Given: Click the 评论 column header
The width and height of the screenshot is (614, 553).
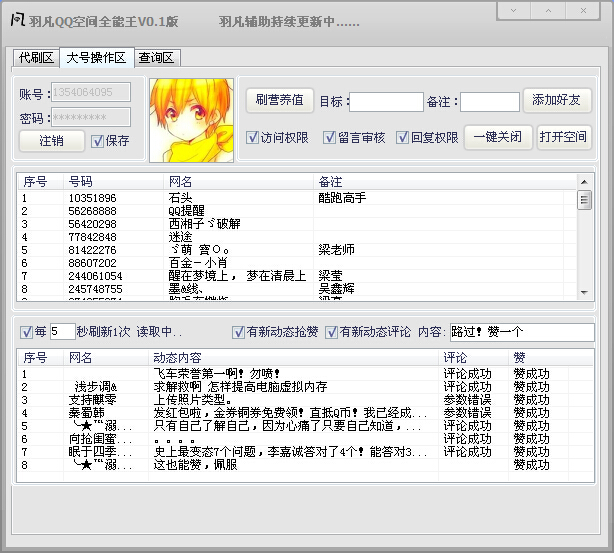Looking at the screenshot, I should (473, 358).
